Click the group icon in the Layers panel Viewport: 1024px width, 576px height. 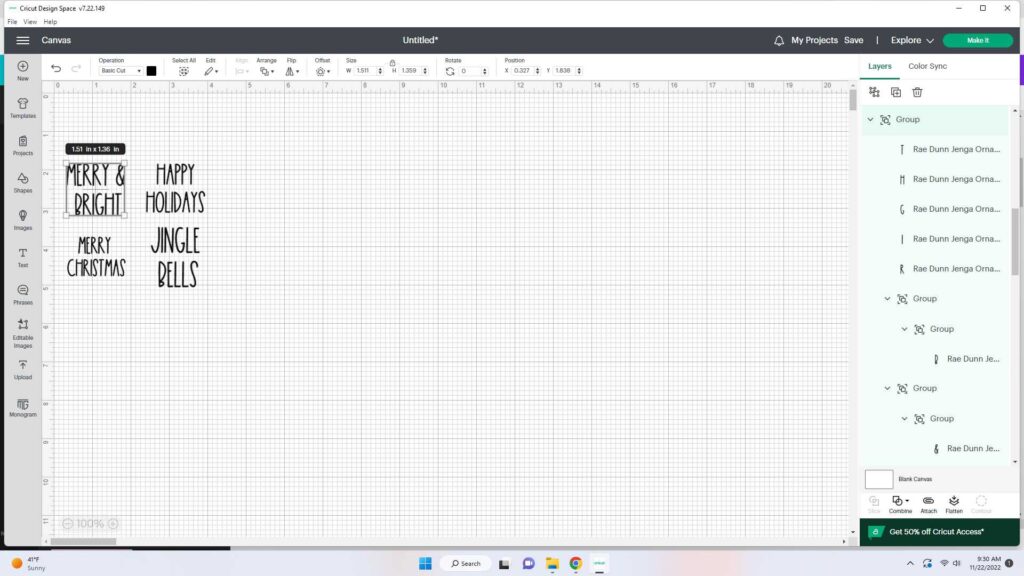pyautogui.click(x=874, y=93)
